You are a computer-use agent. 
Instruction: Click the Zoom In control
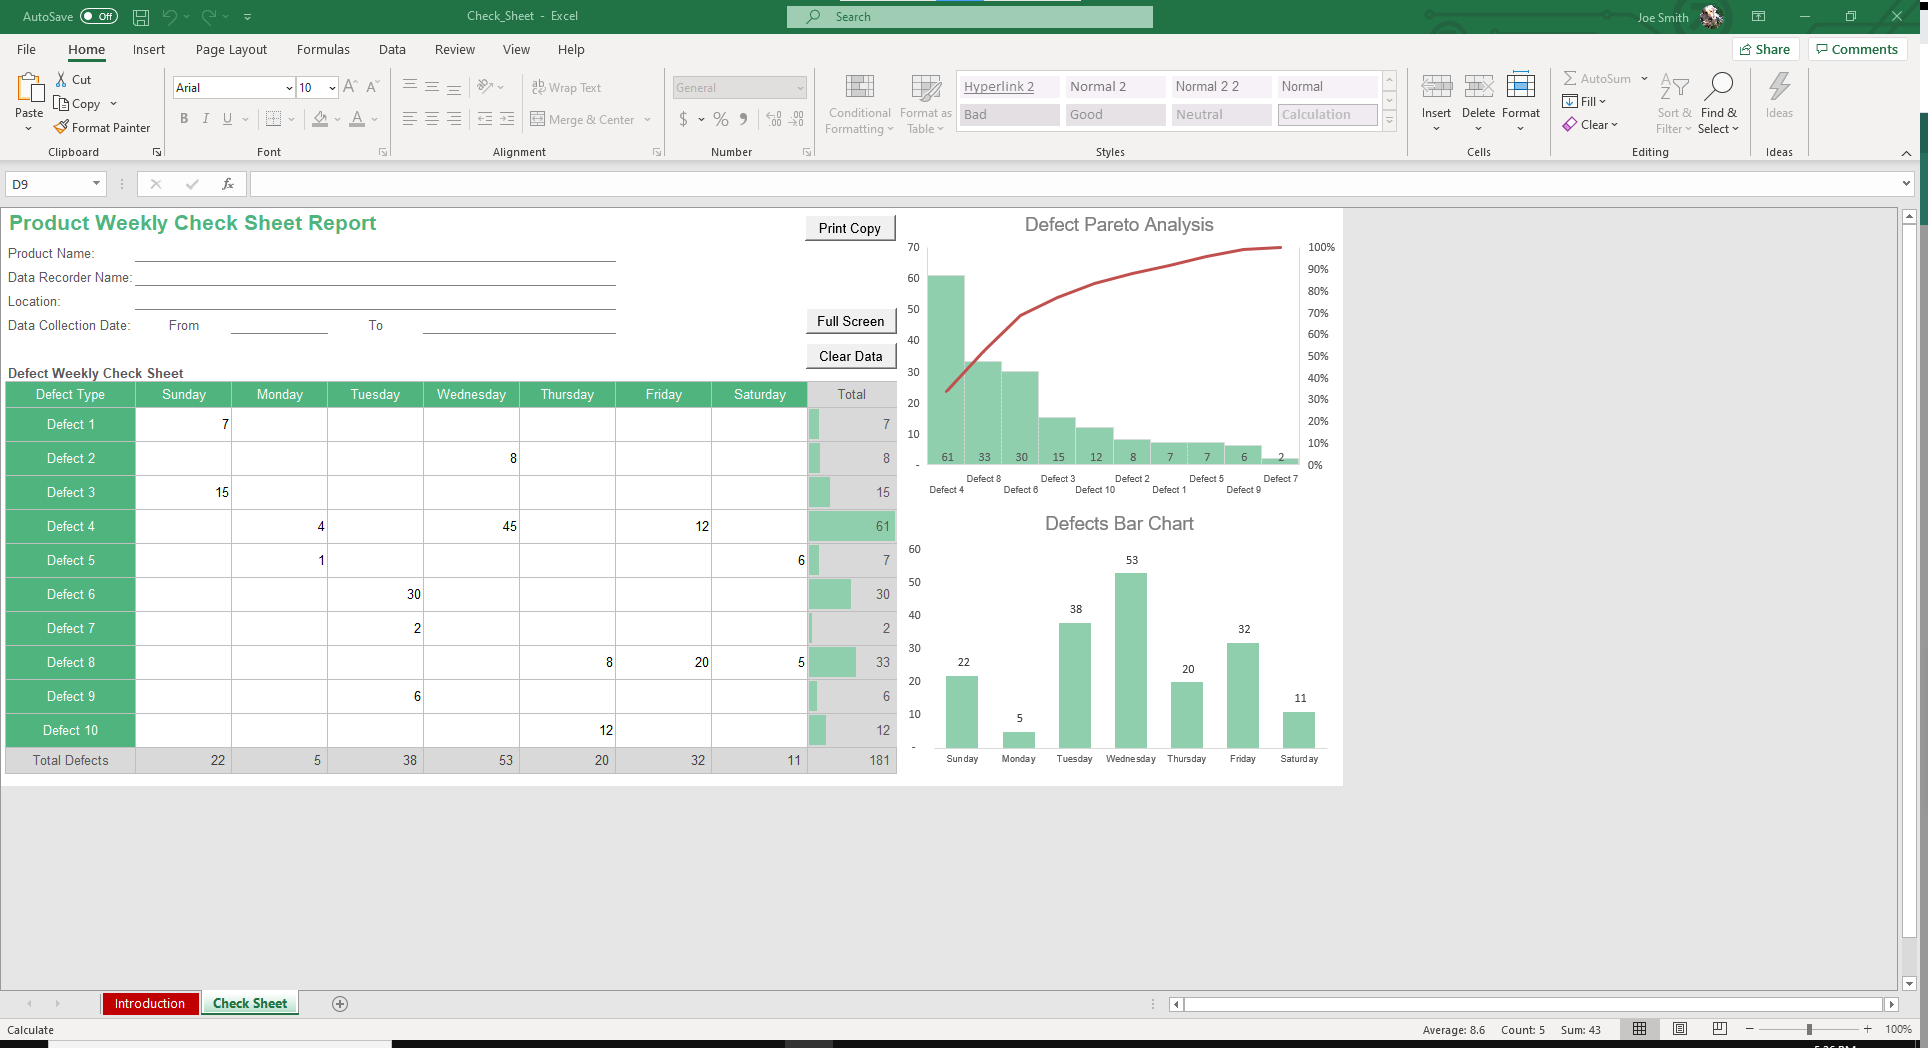pos(1868,1029)
